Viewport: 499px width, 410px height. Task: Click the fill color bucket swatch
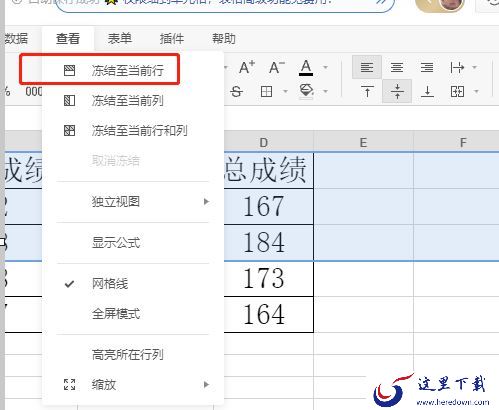click(306, 91)
